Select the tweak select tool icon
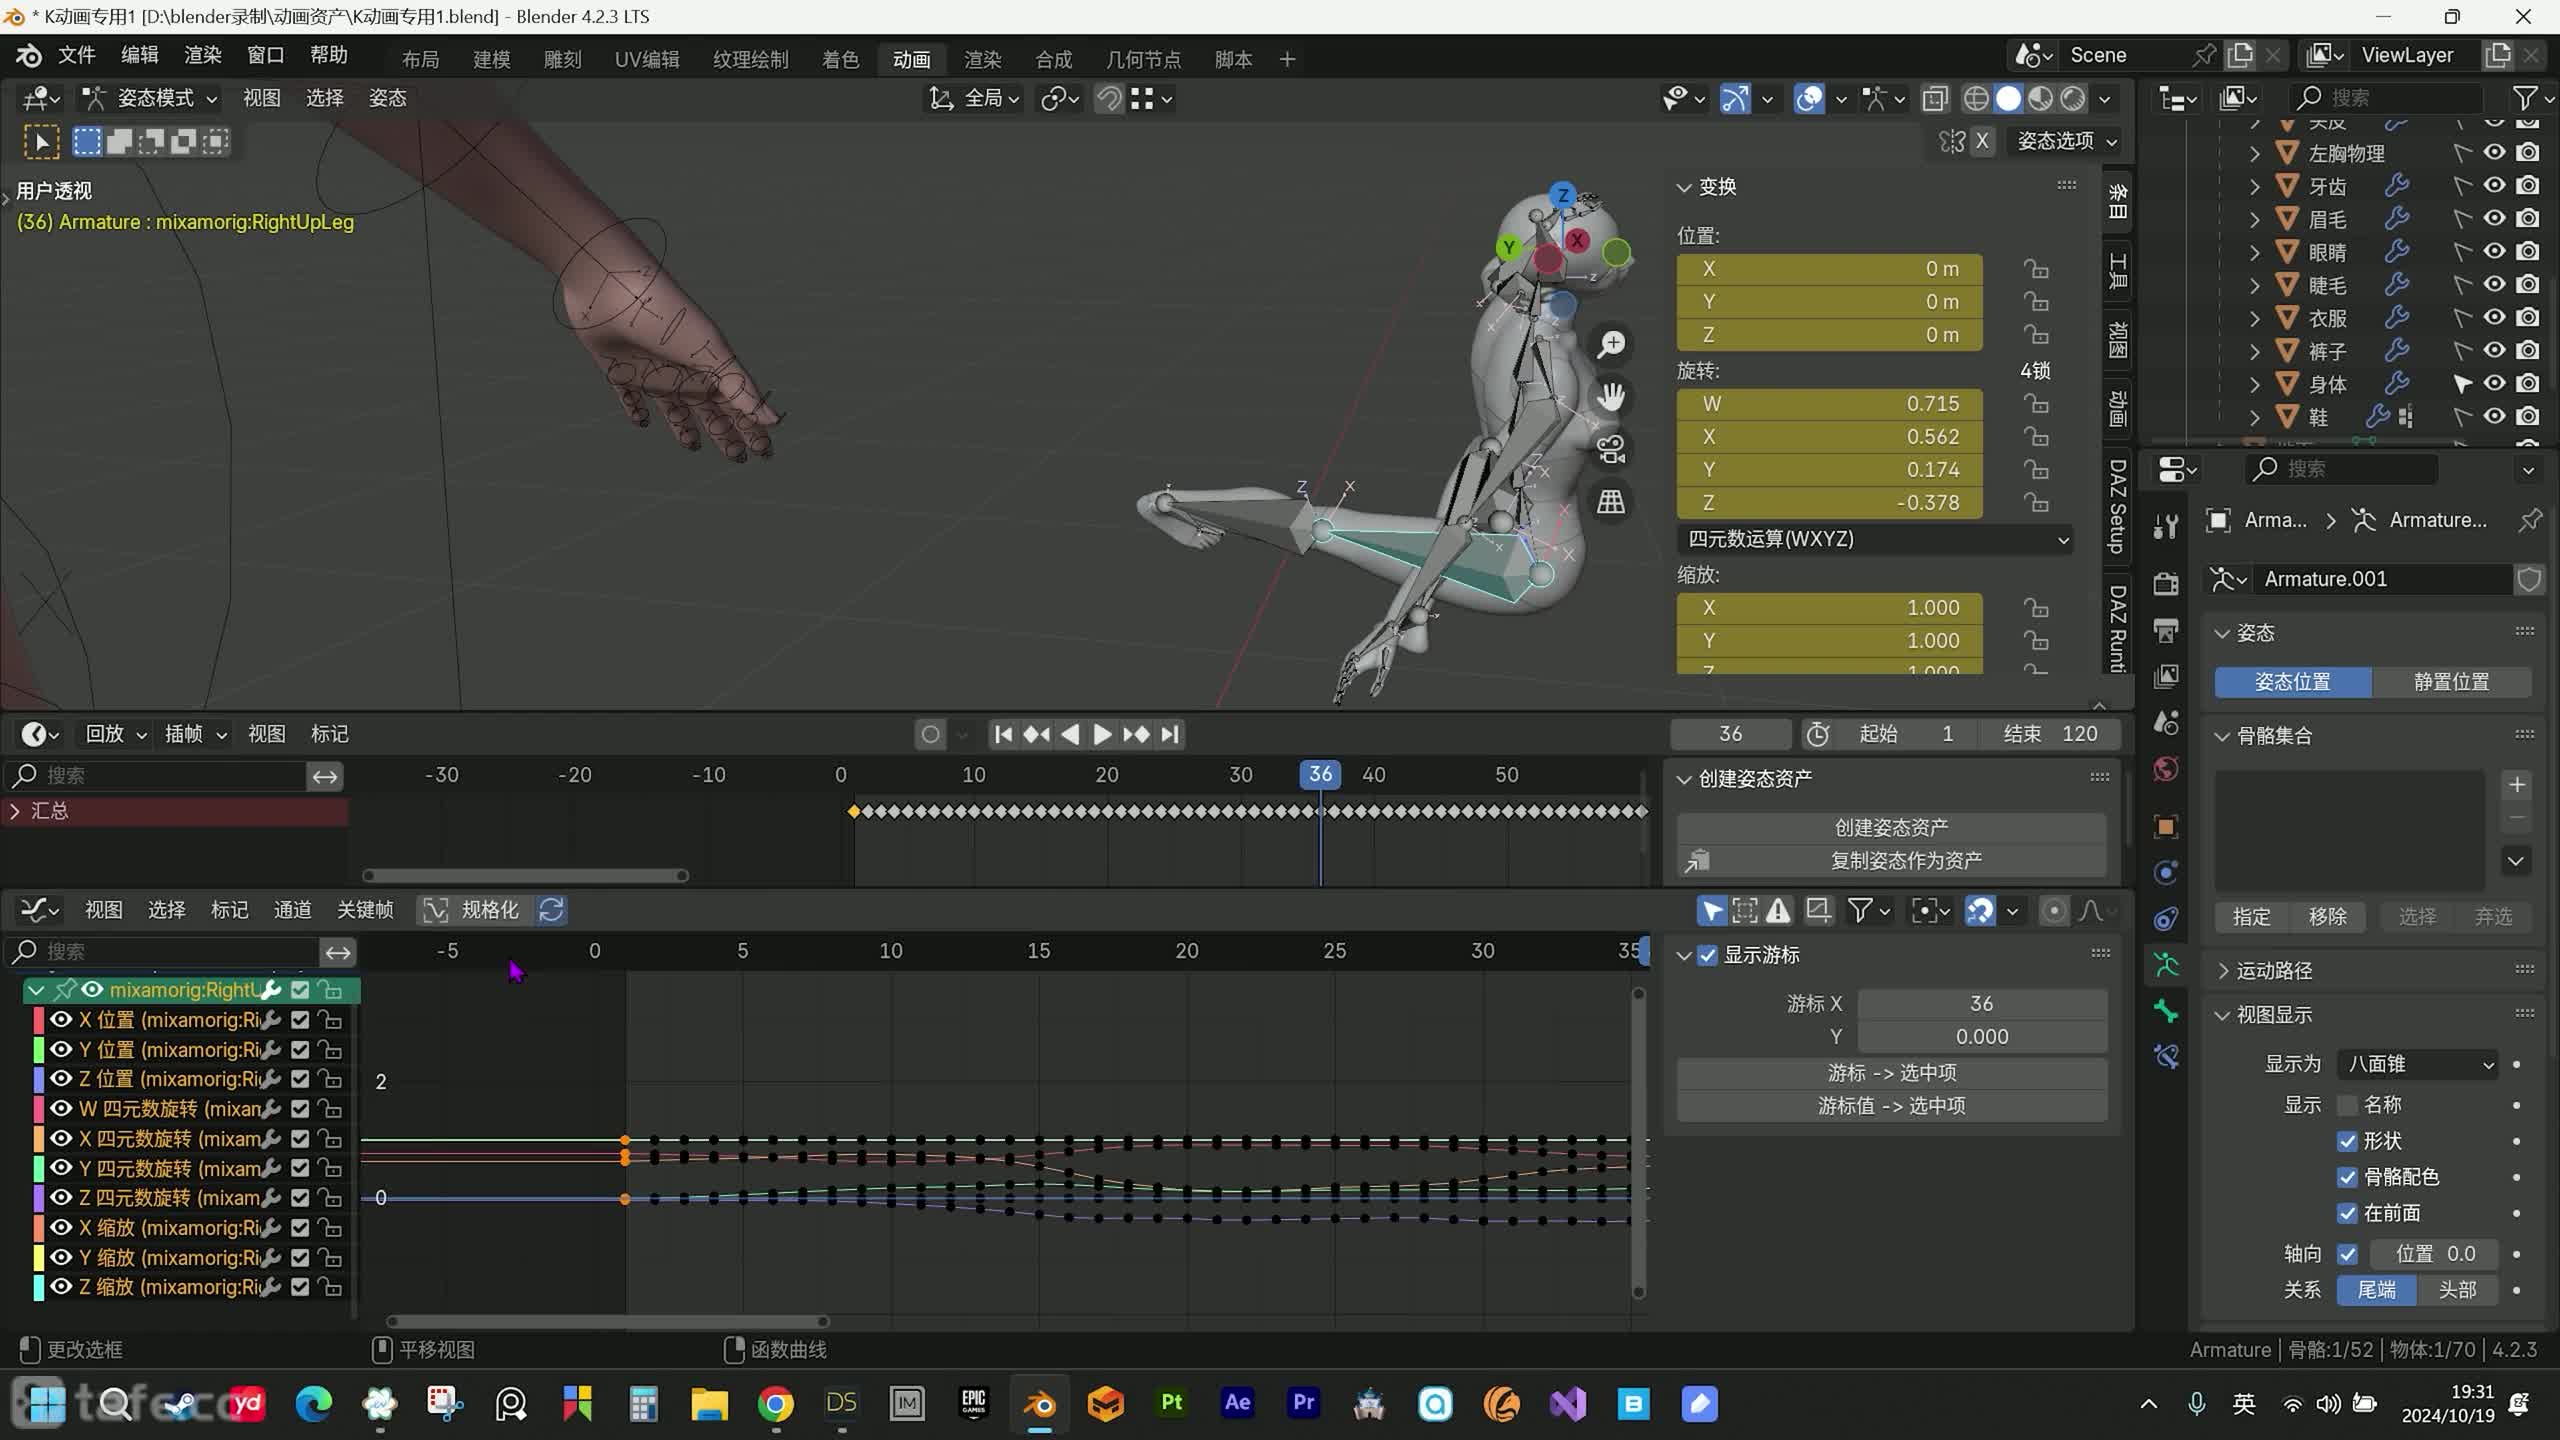2560x1440 pixels. click(41, 142)
